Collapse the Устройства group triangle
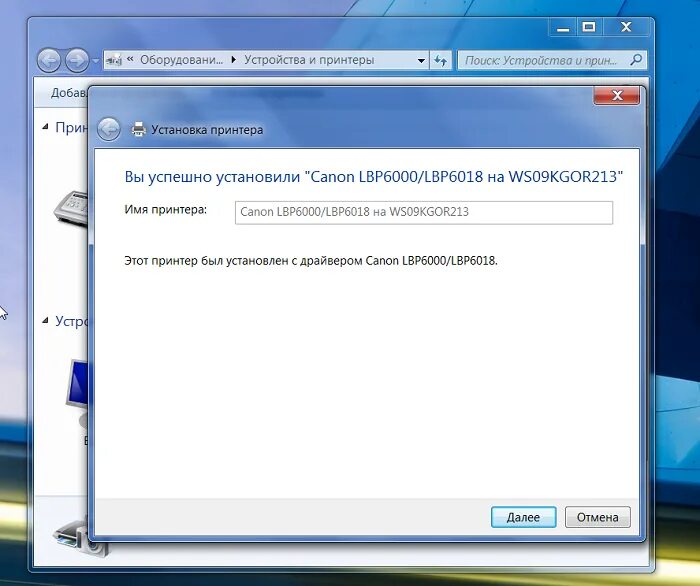The width and height of the screenshot is (700, 586). pos(45,320)
